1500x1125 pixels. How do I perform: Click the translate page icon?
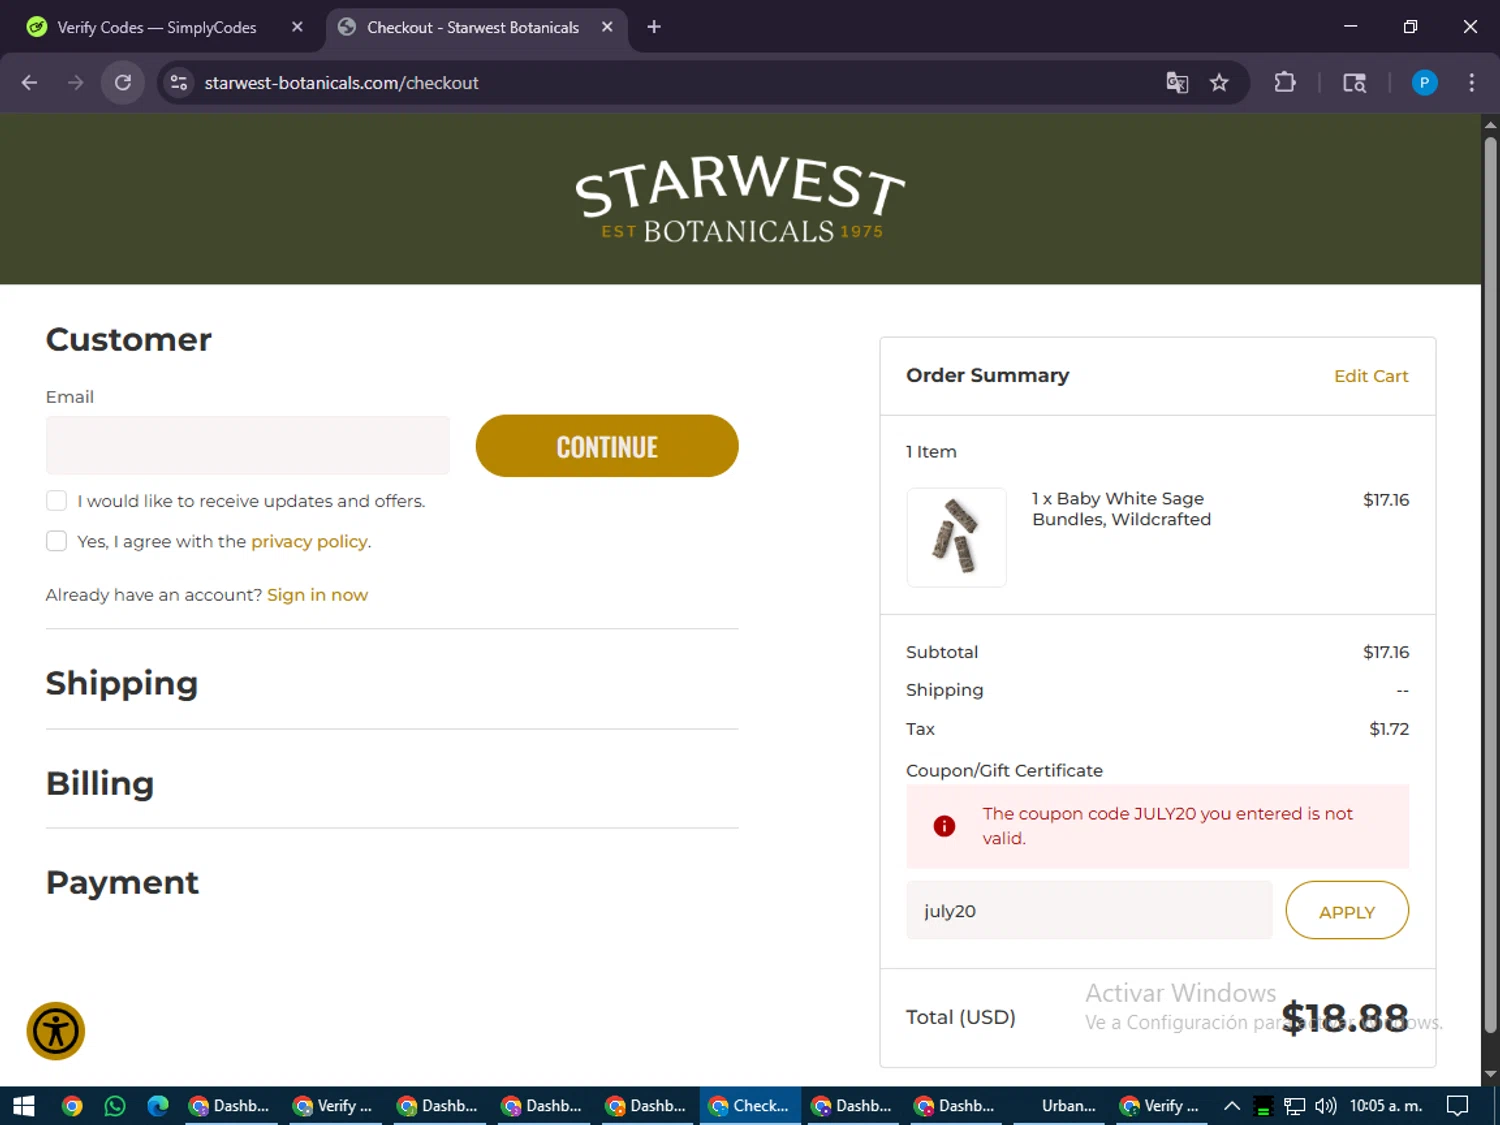click(x=1177, y=83)
